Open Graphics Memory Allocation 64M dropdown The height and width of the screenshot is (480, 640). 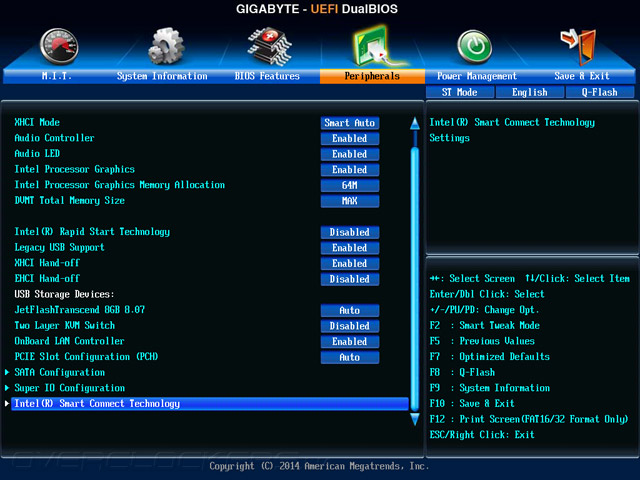click(350, 185)
